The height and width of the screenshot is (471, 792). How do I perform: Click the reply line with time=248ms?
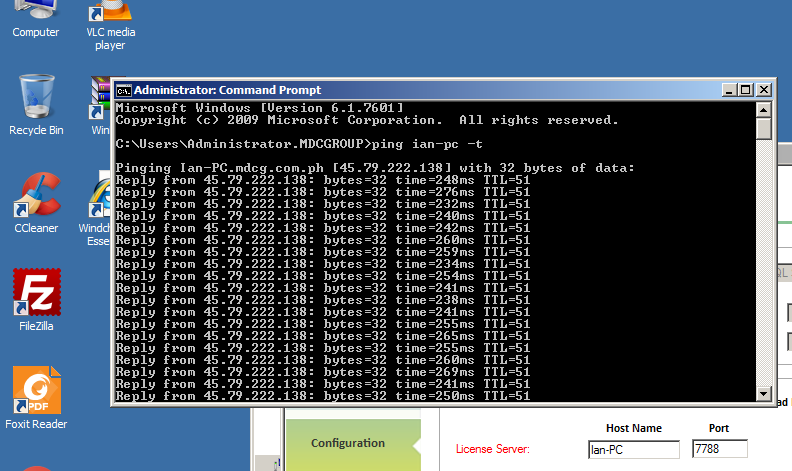click(323, 180)
